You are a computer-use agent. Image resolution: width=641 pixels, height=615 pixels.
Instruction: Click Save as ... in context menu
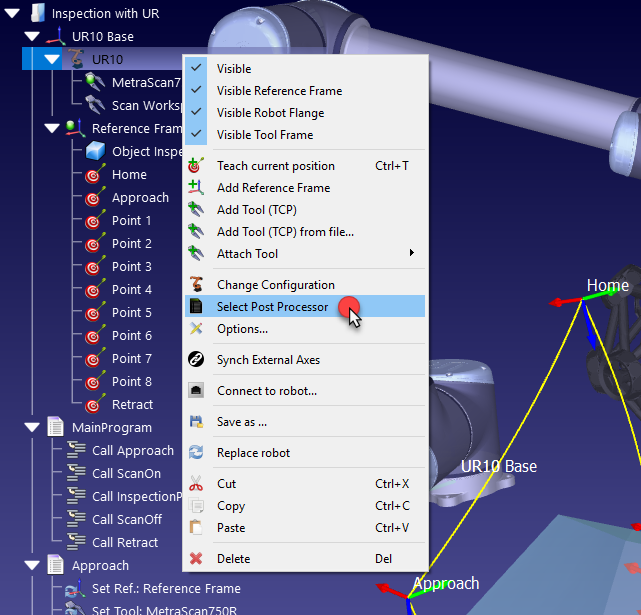(241, 422)
